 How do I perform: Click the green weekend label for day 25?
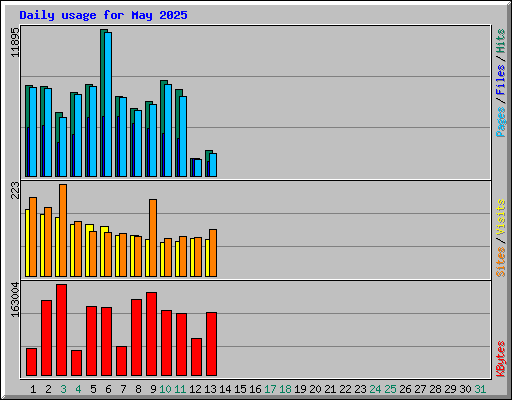coord(390,389)
